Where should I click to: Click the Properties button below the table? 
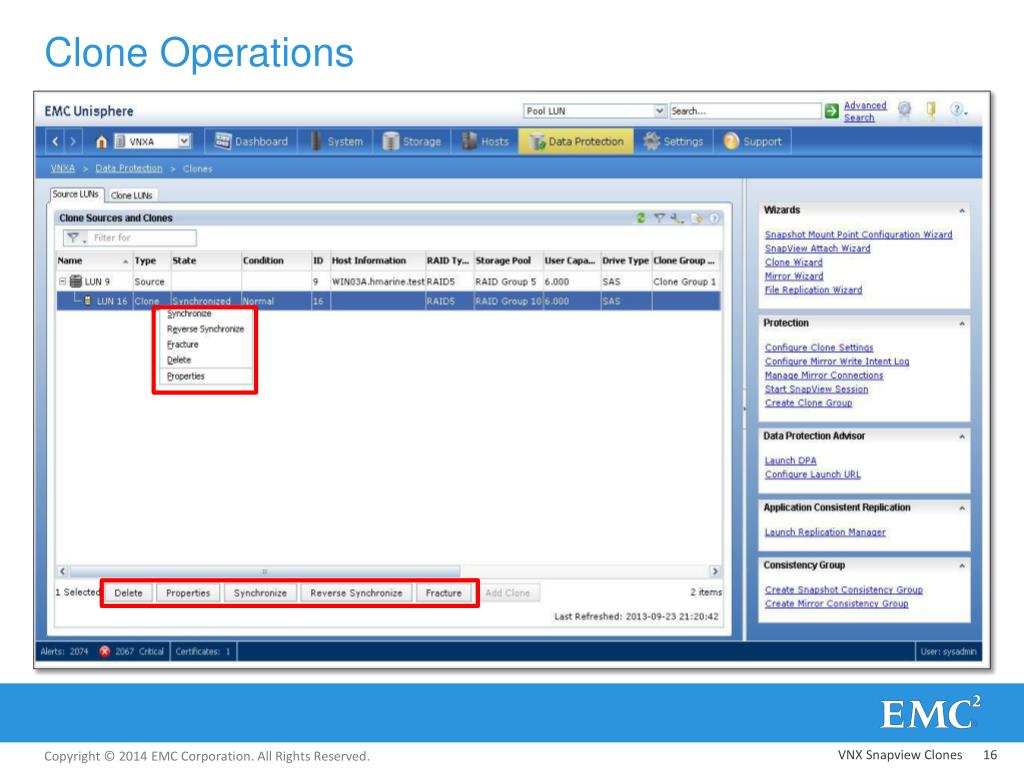click(x=188, y=593)
